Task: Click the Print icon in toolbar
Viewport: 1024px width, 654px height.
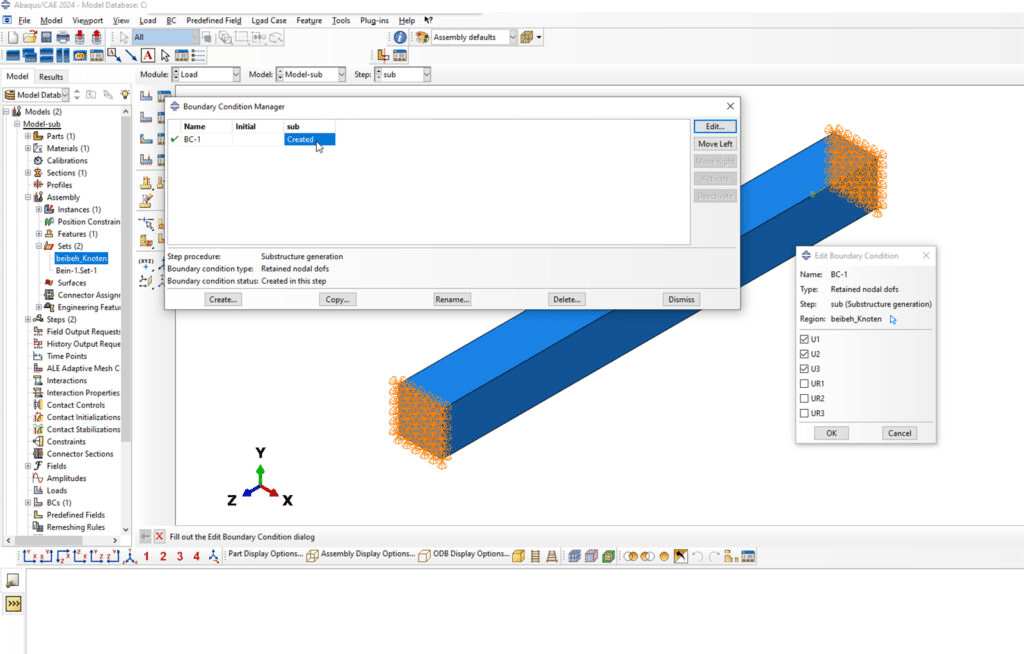Action: 63,37
